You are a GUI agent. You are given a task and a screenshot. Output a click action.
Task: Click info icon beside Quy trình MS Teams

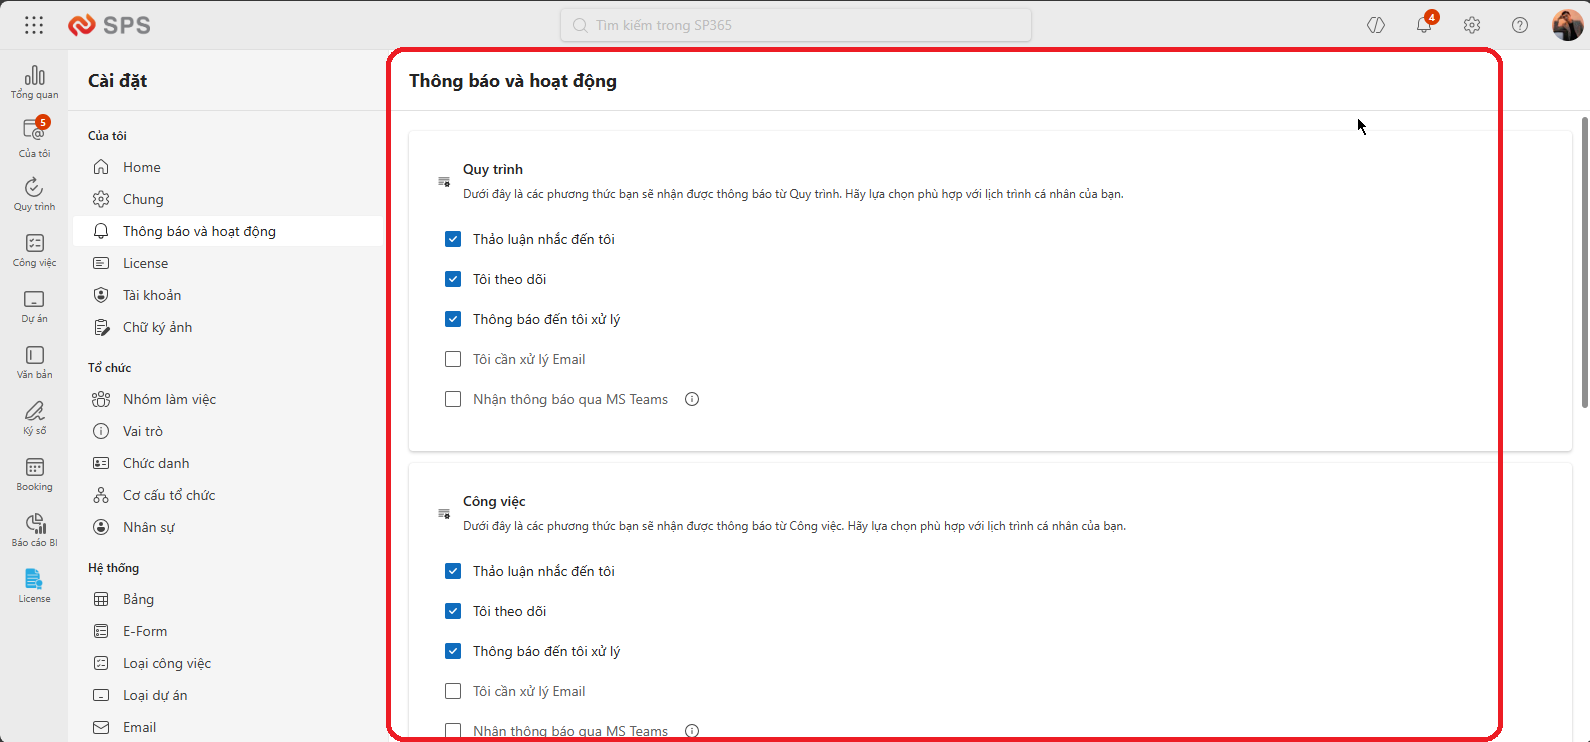[692, 399]
